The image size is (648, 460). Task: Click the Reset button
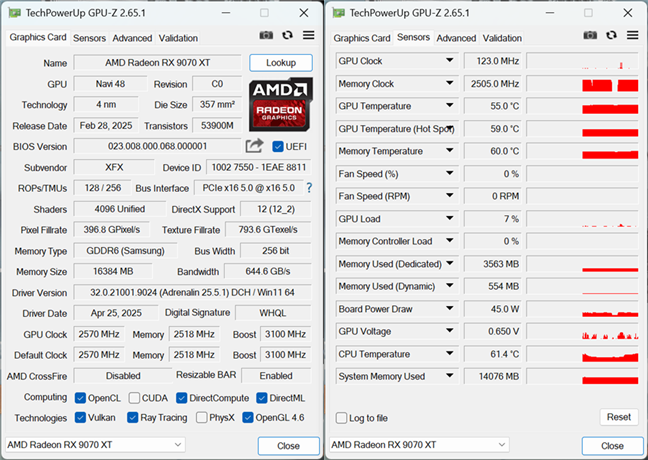[x=619, y=417]
